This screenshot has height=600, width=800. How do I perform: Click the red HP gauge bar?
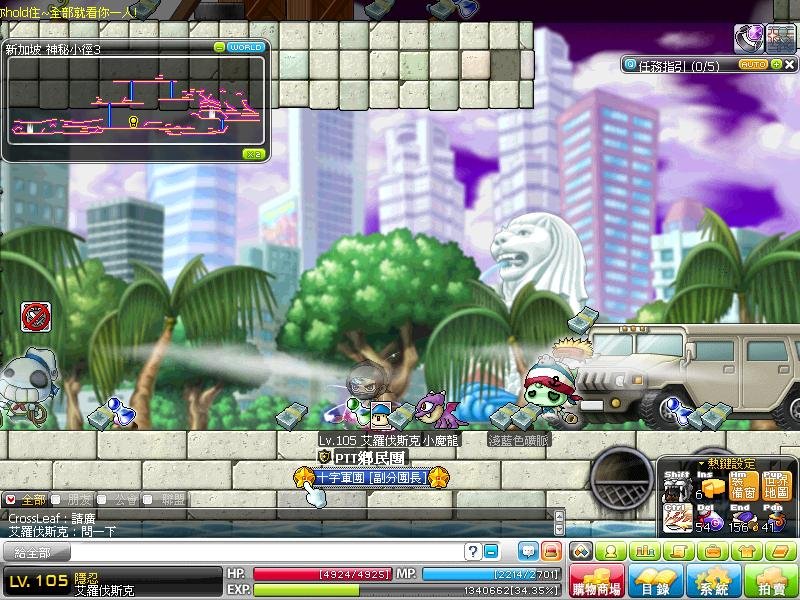[322, 574]
